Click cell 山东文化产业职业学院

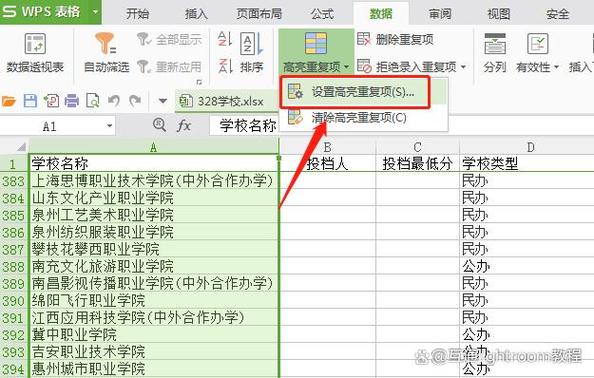153,198
